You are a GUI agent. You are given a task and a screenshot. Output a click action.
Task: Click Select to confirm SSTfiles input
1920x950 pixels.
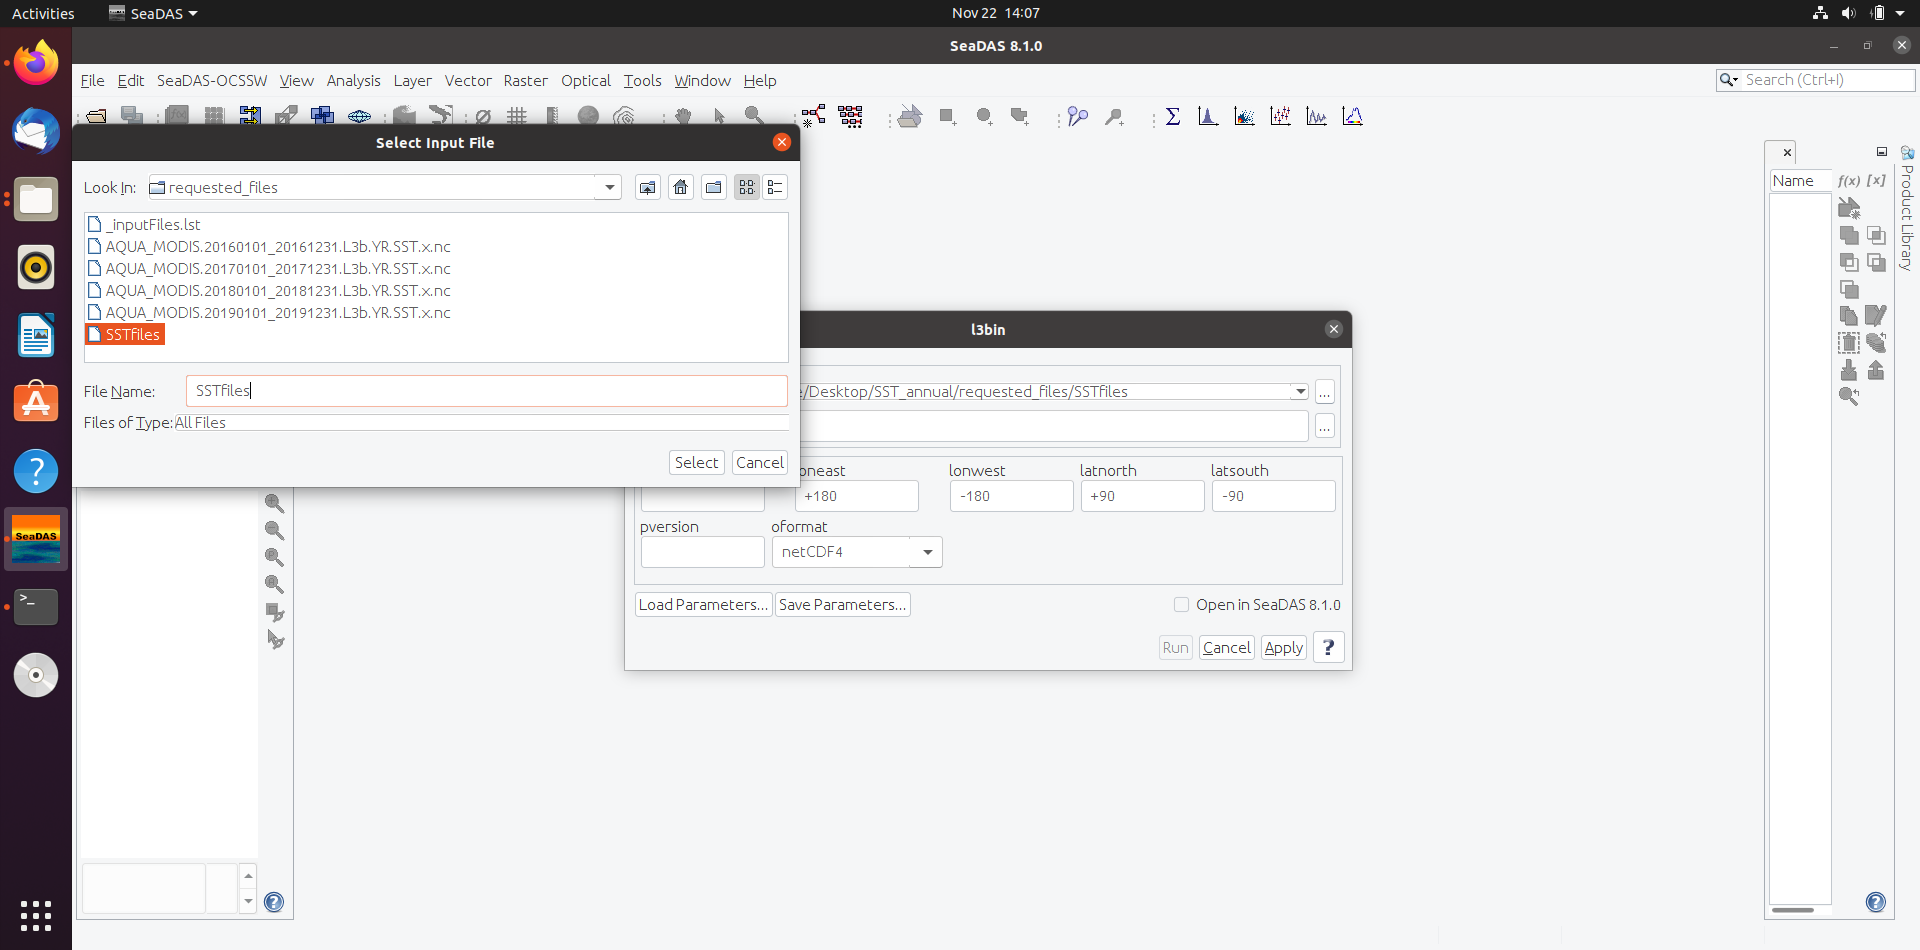[696, 462]
